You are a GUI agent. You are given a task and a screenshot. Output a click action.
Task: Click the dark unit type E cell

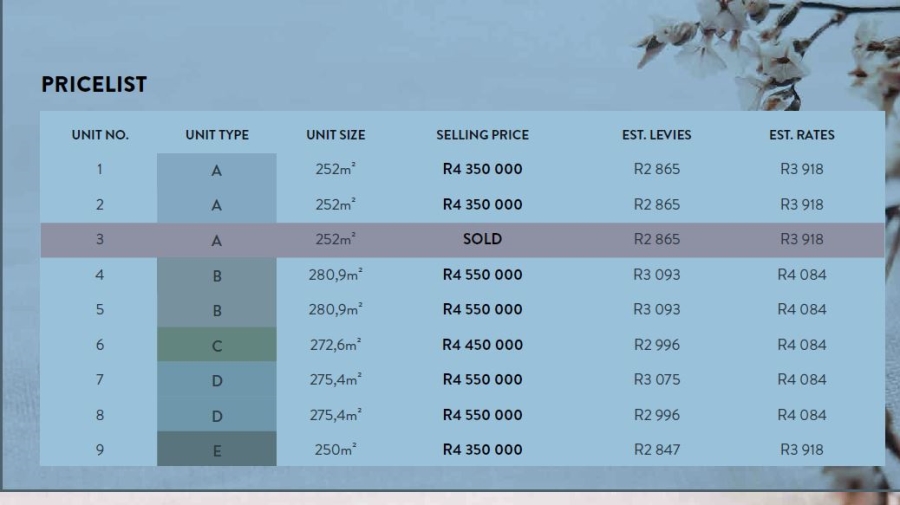[x=217, y=450]
